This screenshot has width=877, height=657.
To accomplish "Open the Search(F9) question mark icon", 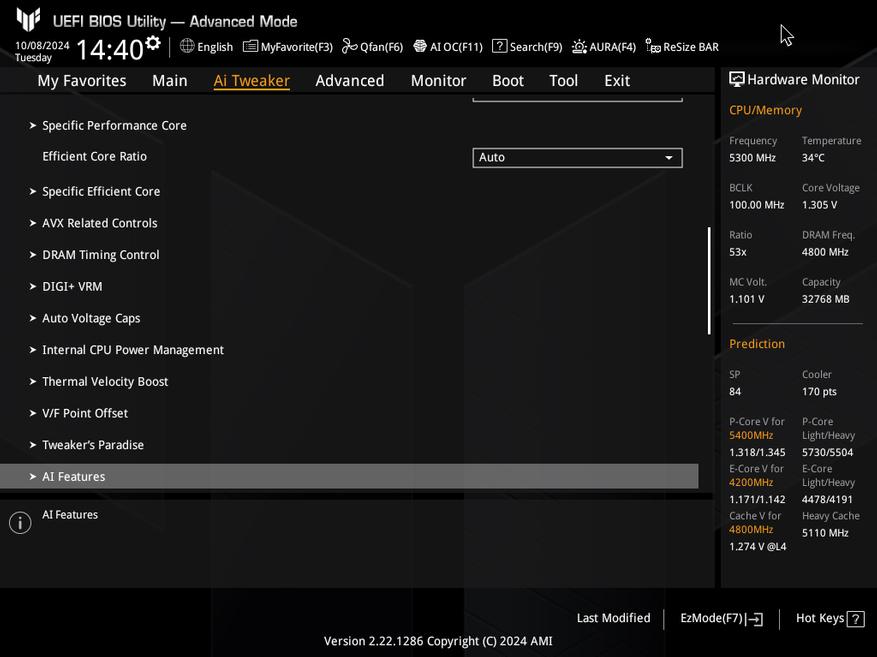I will [499, 46].
